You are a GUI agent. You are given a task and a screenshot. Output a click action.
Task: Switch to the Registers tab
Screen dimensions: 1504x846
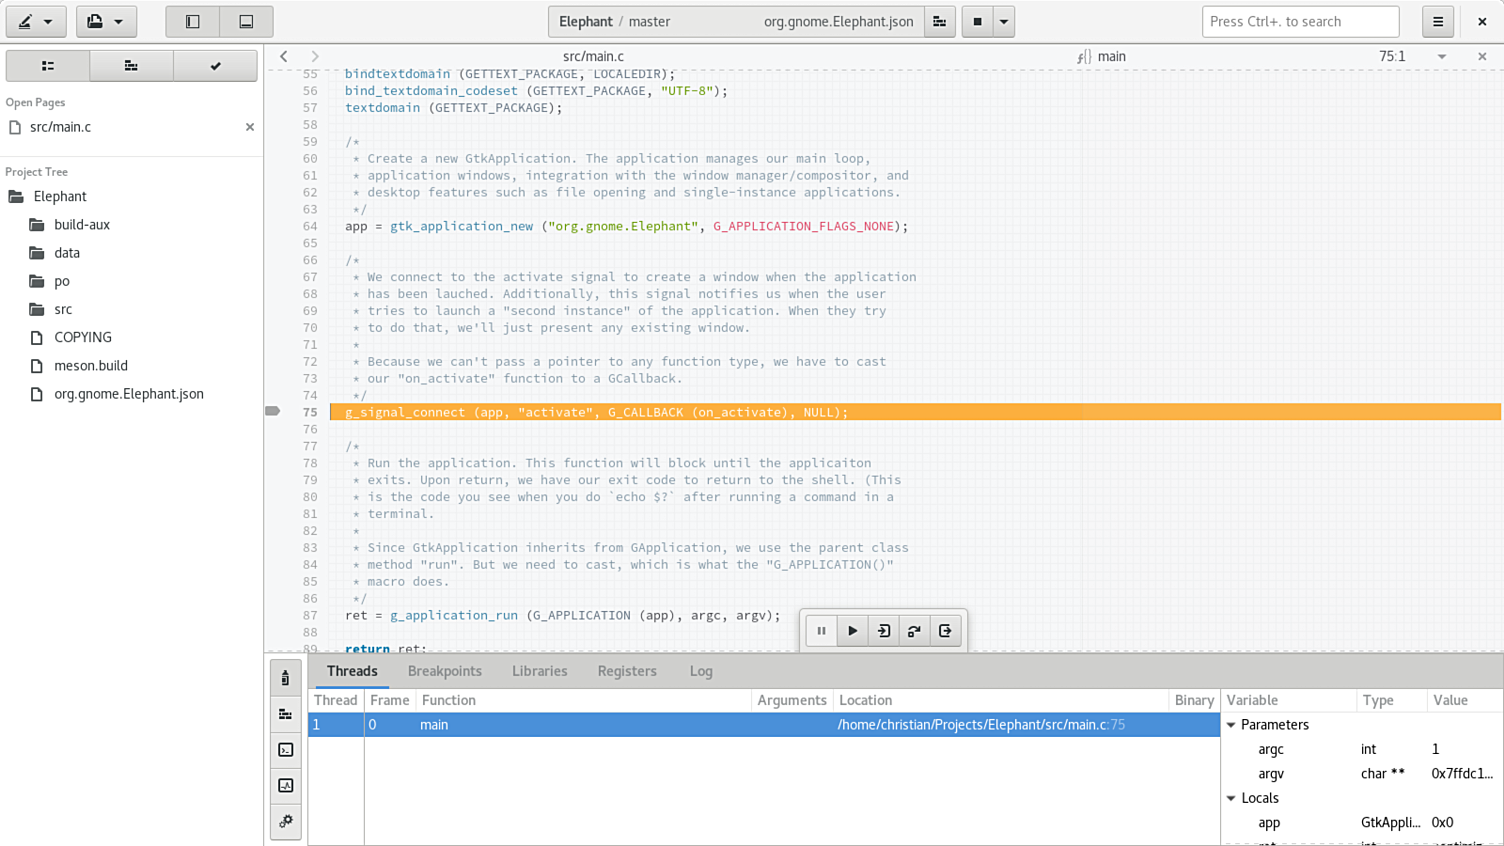[627, 671]
